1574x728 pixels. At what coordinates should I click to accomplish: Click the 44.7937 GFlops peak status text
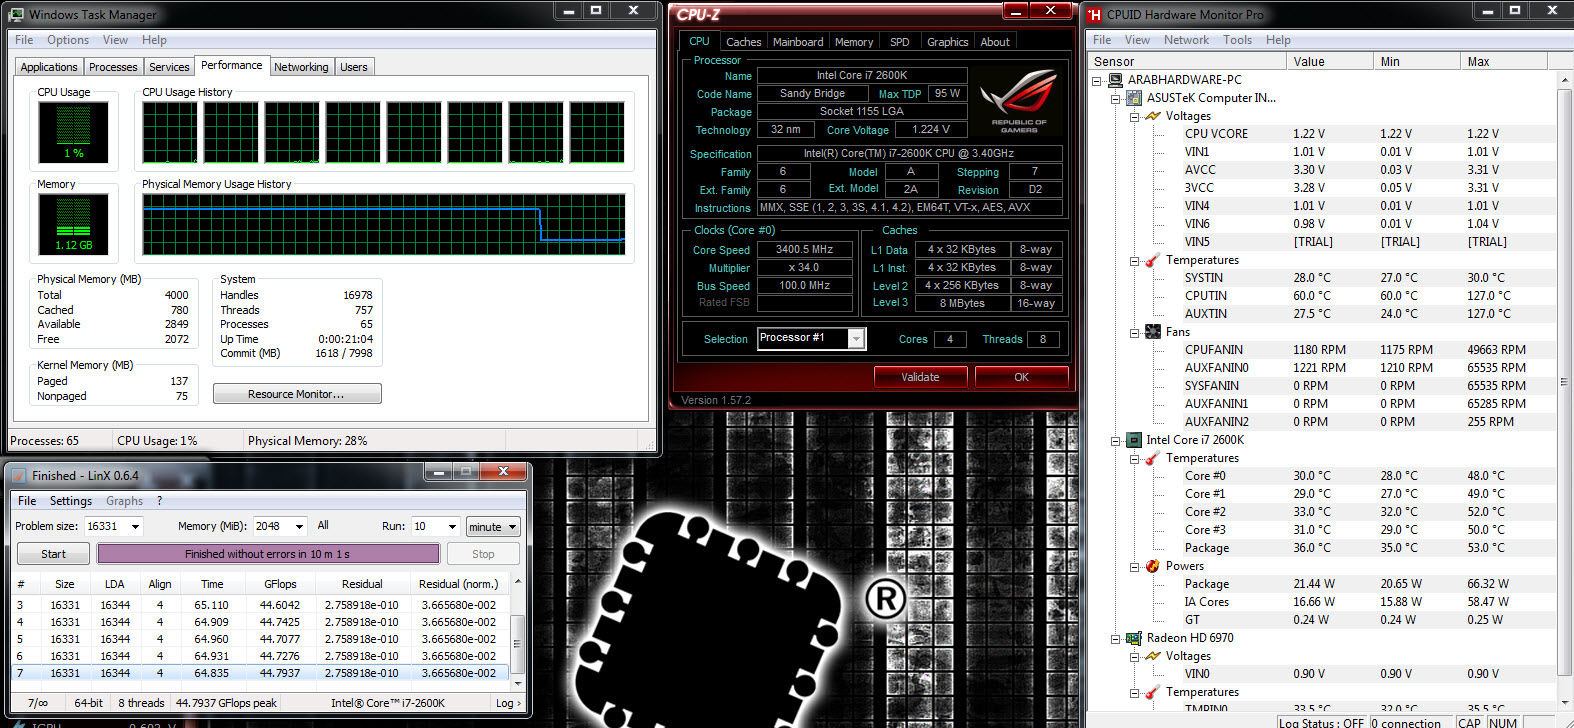pyautogui.click(x=226, y=703)
